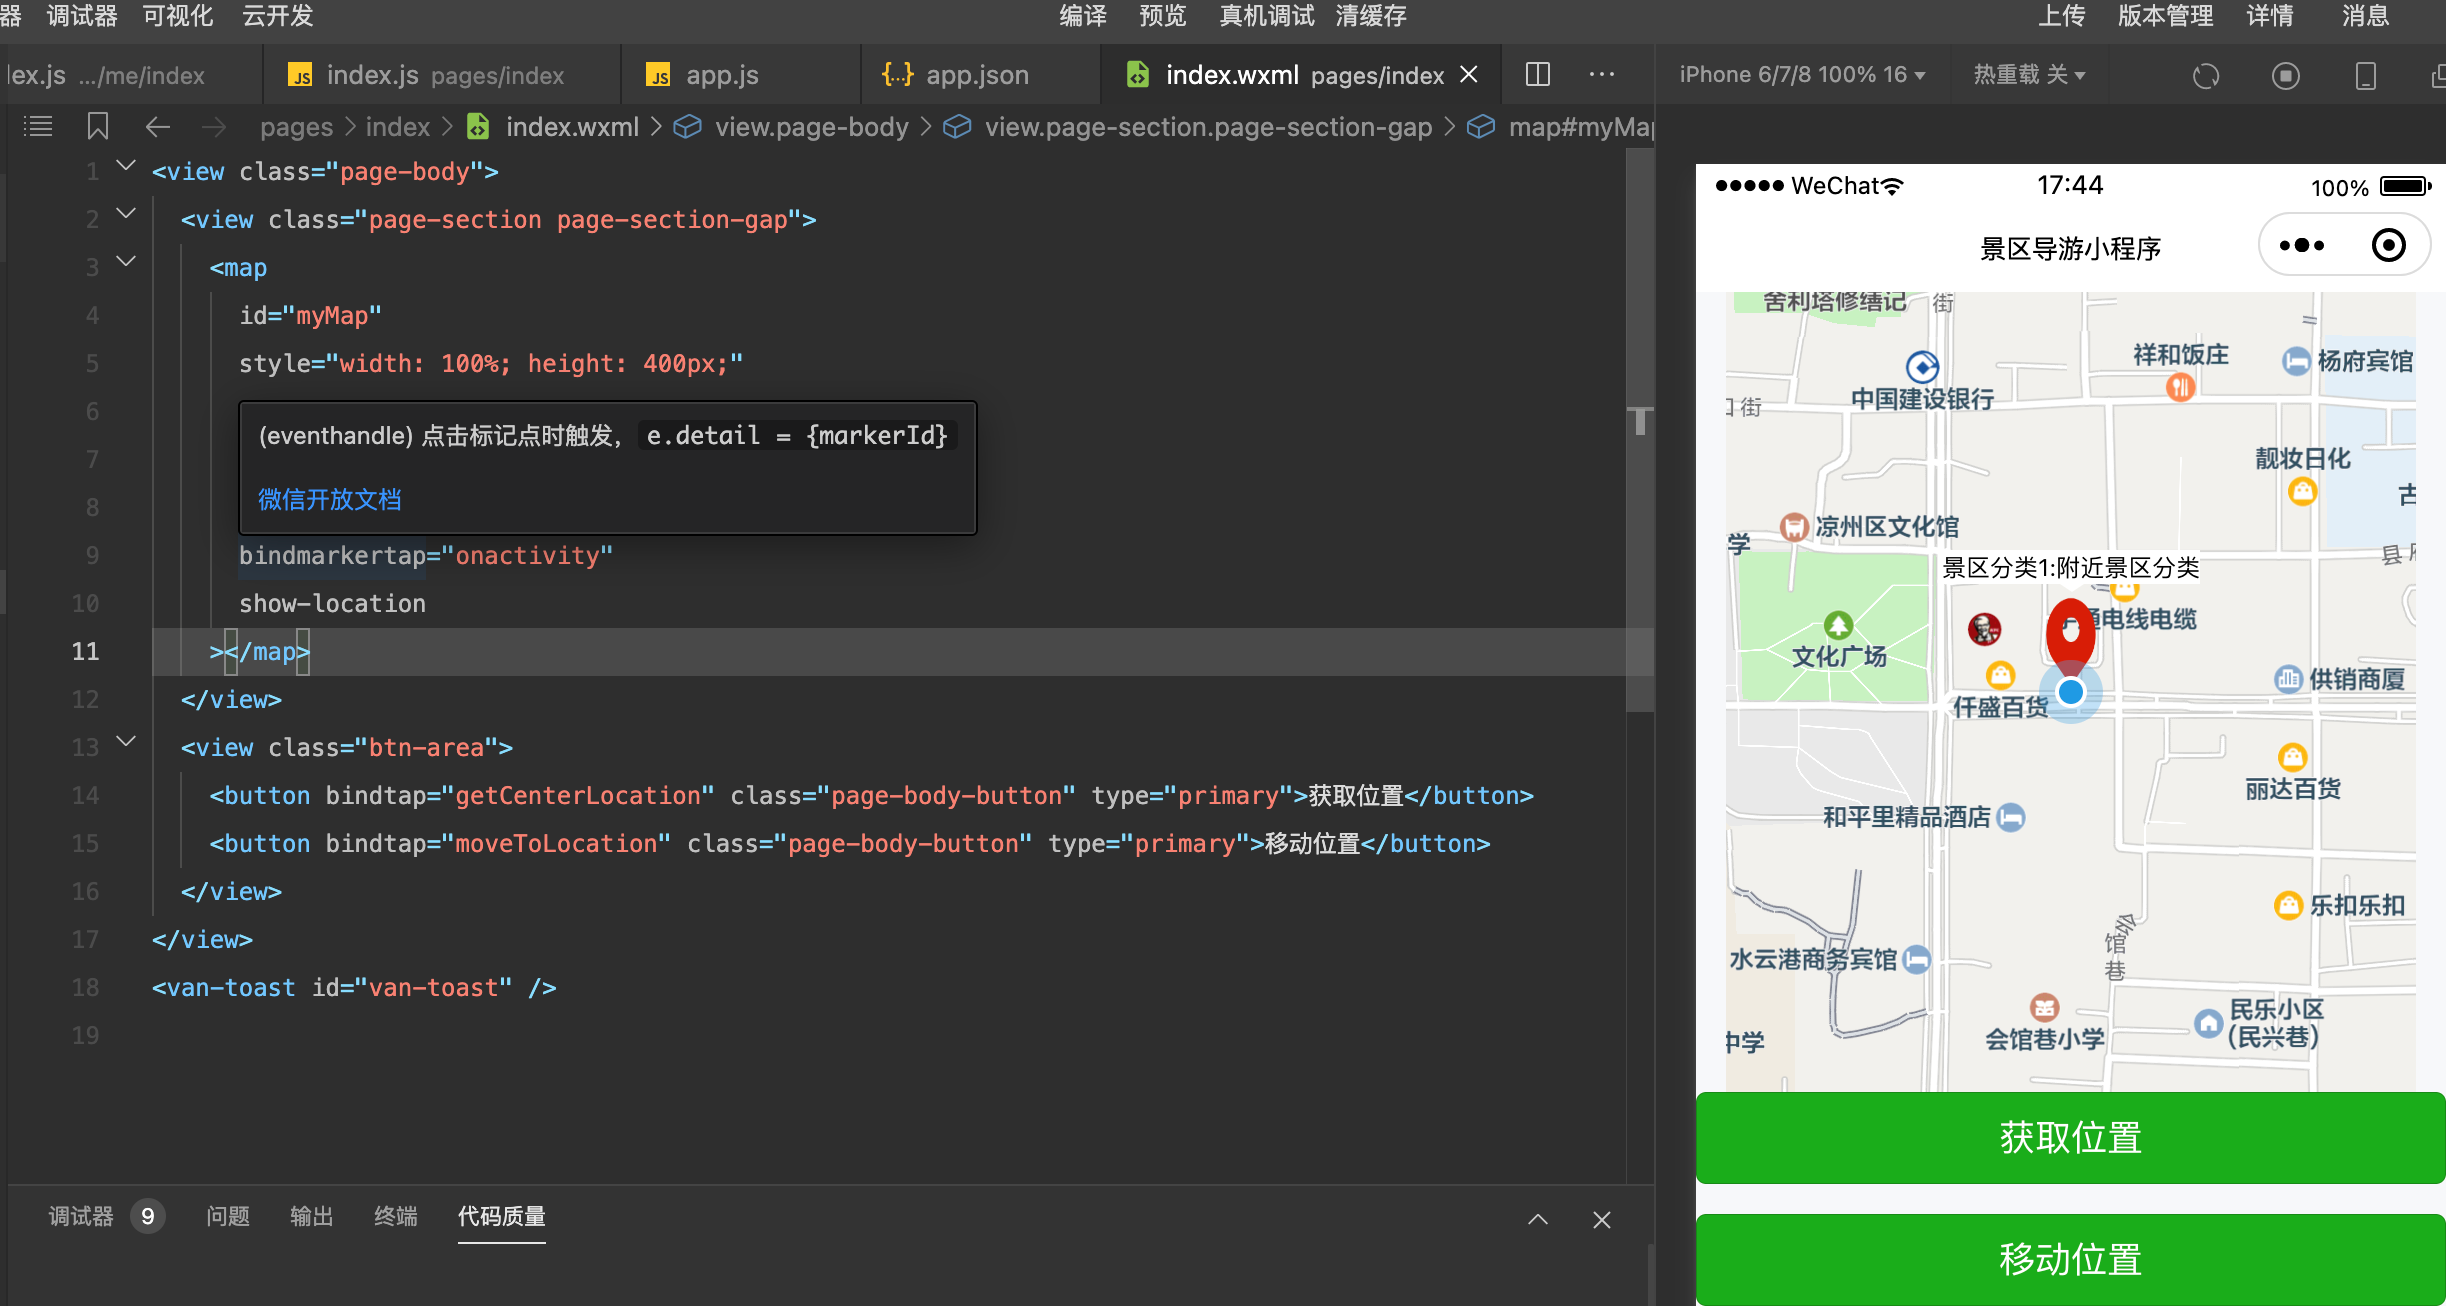The width and height of the screenshot is (2446, 1306).
Task: Collapse the btn-area view on line 13
Action: tap(126, 742)
